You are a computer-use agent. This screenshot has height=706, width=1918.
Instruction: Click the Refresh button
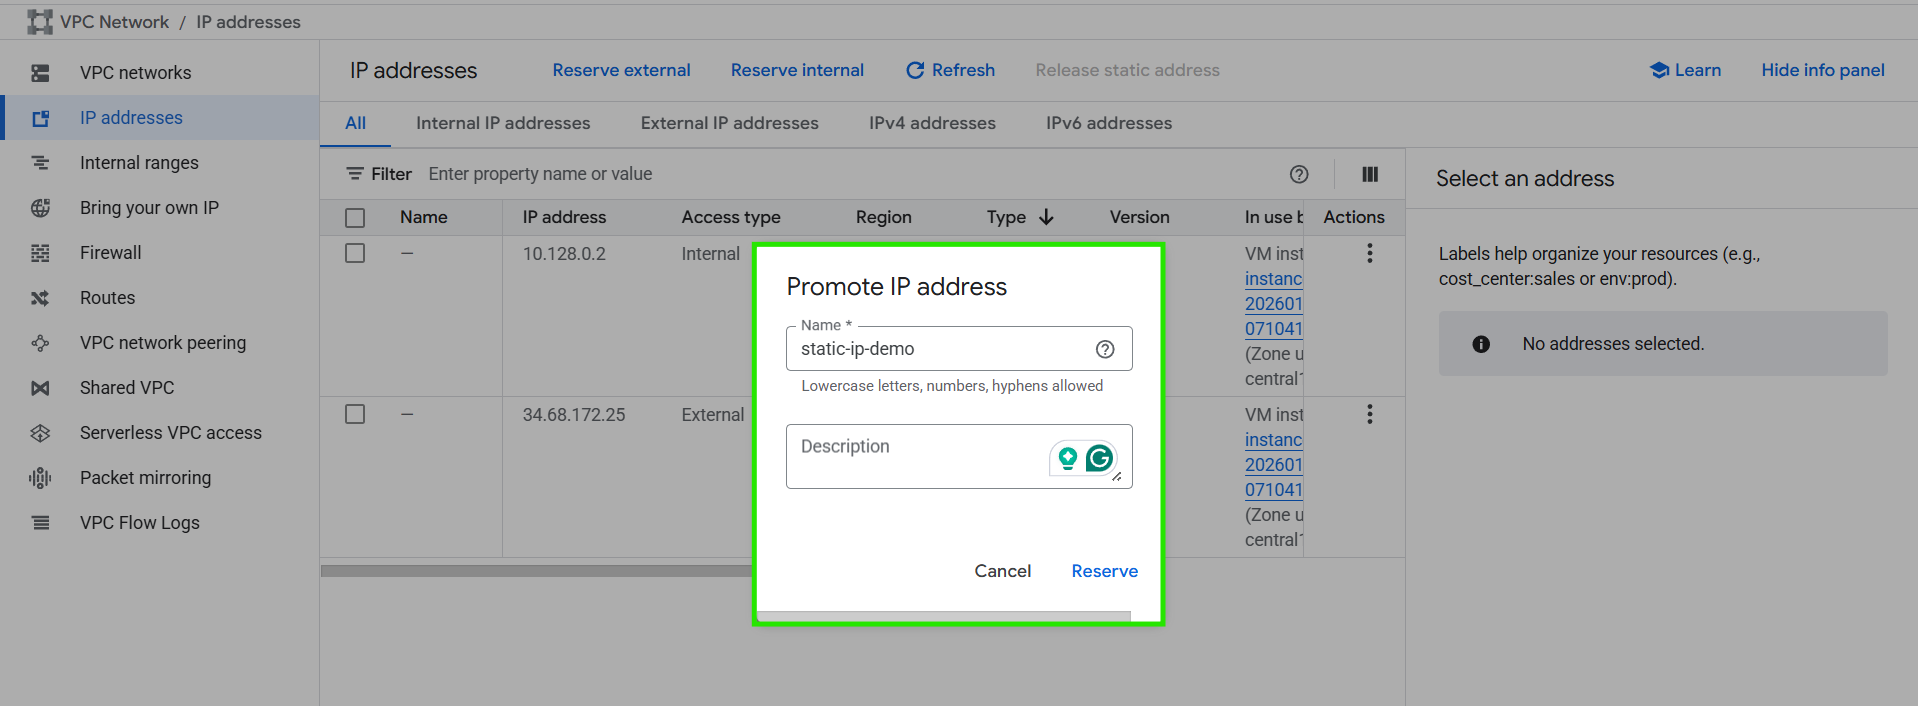coord(950,70)
